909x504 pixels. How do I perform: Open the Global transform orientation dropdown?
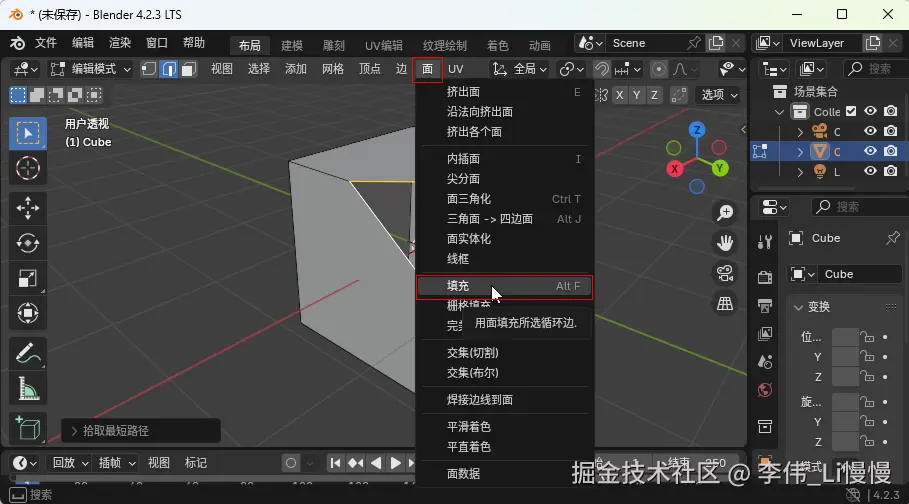pyautogui.click(x=519, y=70)
